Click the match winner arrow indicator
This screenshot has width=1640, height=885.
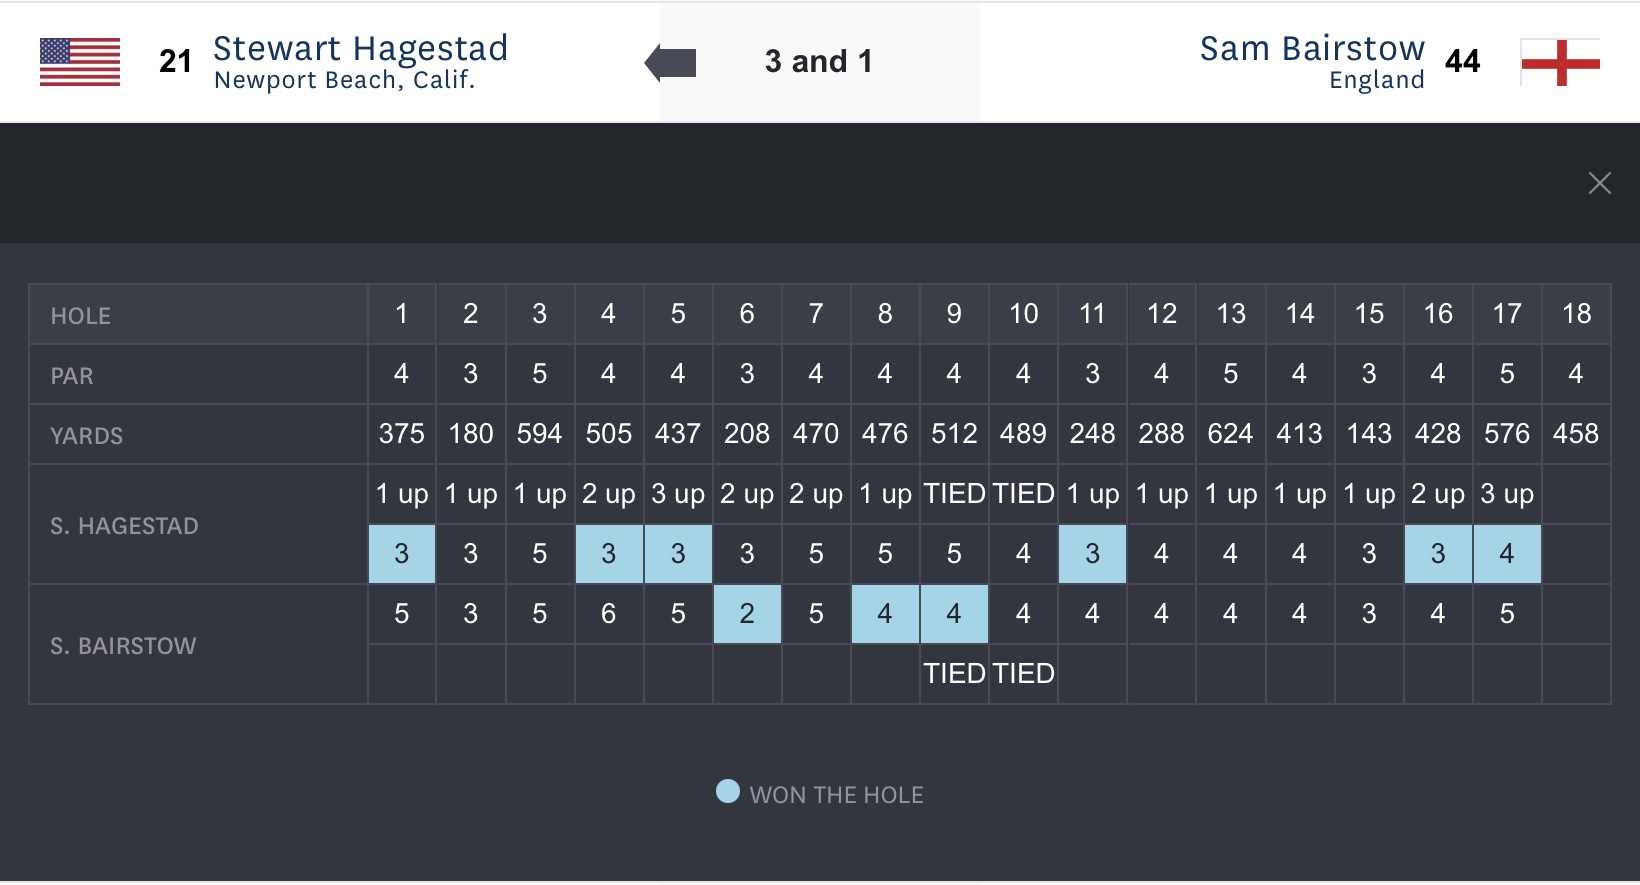671,62
